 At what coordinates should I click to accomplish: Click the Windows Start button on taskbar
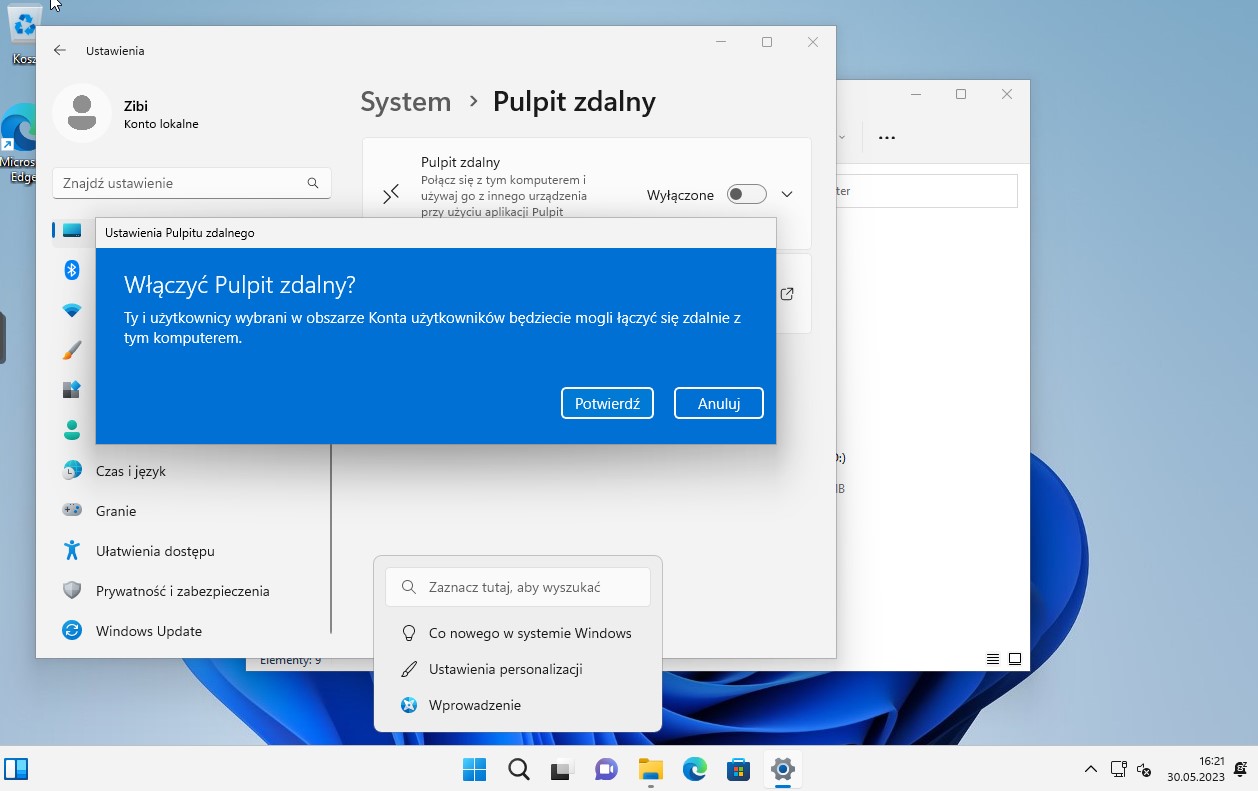(x=474, y=769)
